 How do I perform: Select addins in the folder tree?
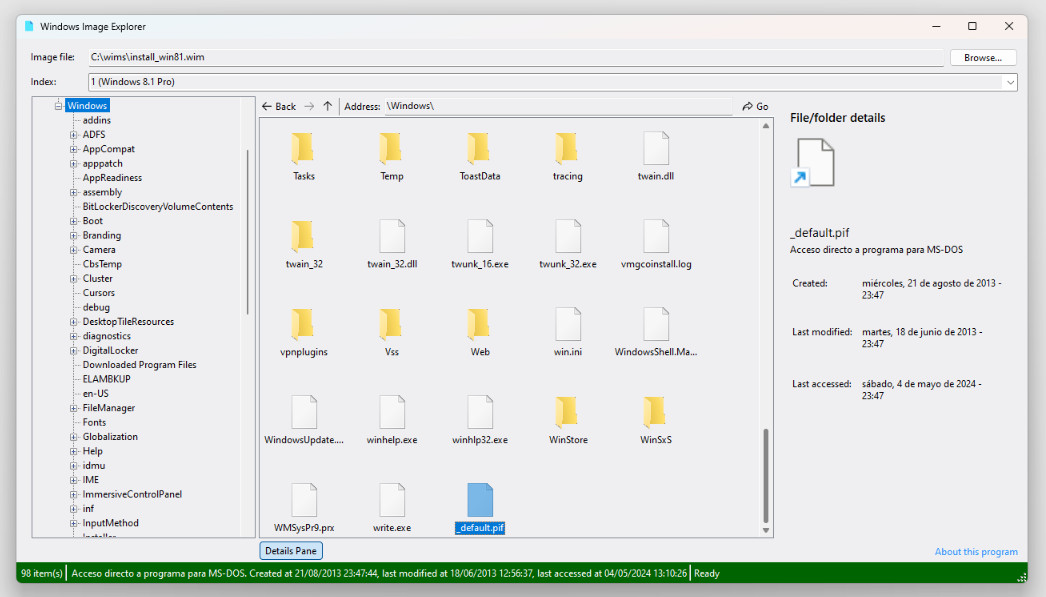(x=97, y=120)
